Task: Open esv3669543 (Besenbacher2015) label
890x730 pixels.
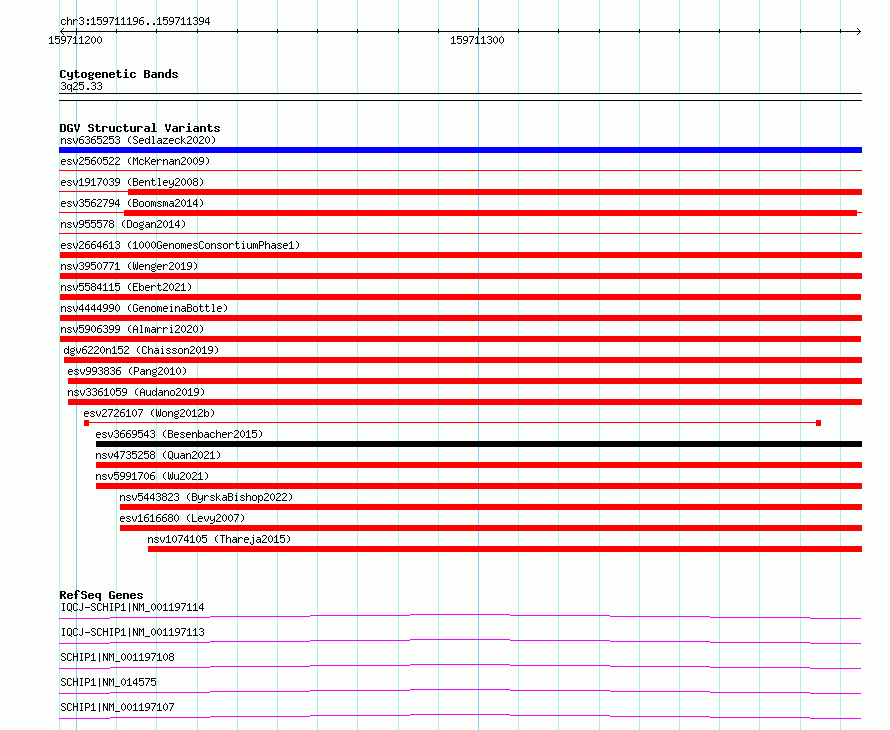Action: [179, 434]
